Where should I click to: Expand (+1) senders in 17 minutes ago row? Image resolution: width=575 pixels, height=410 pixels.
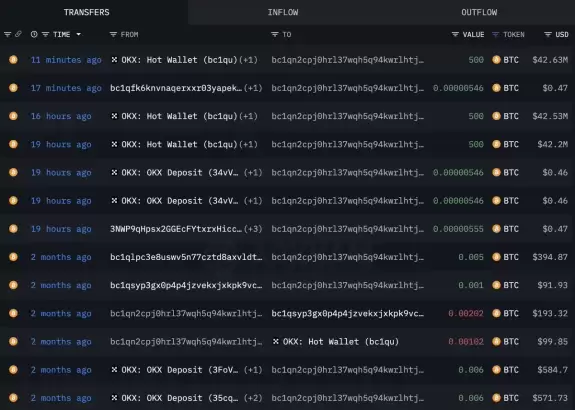click(x=253, y=88)
